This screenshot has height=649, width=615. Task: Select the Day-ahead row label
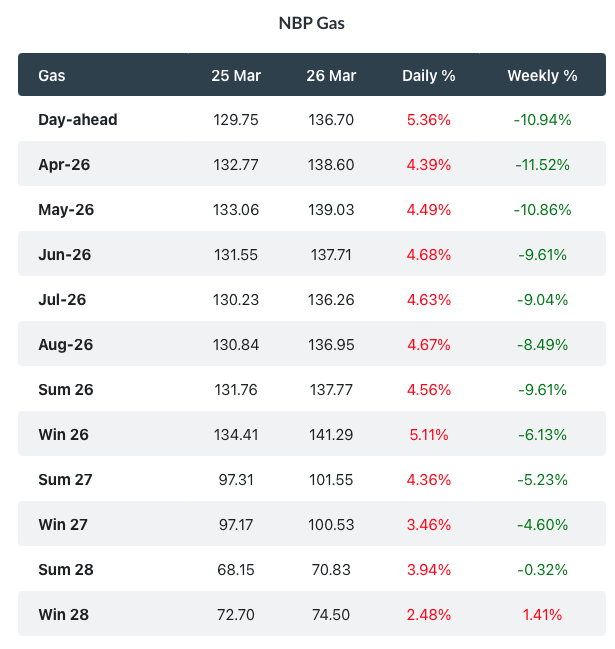(78, 120)
